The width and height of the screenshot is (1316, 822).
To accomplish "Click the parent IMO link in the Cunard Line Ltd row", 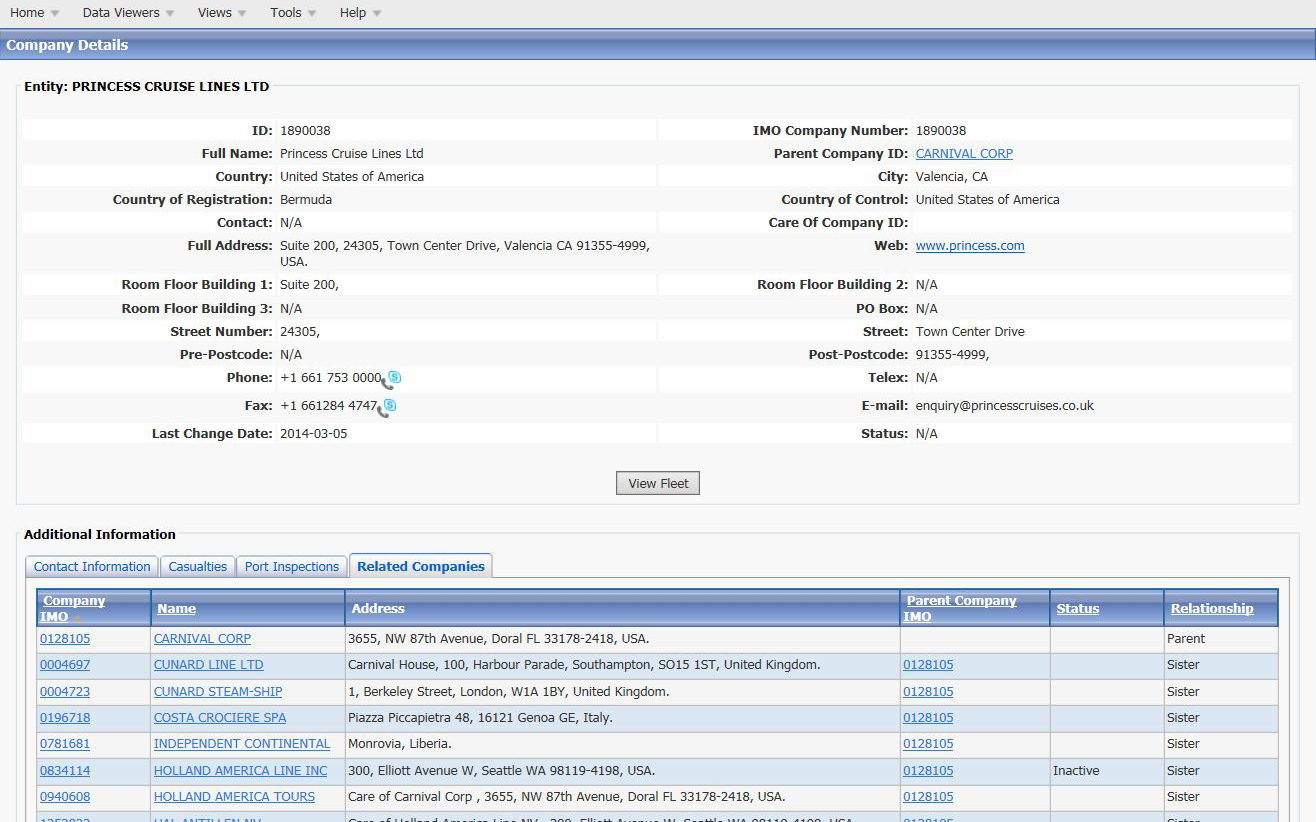I will tap(928, 665).
